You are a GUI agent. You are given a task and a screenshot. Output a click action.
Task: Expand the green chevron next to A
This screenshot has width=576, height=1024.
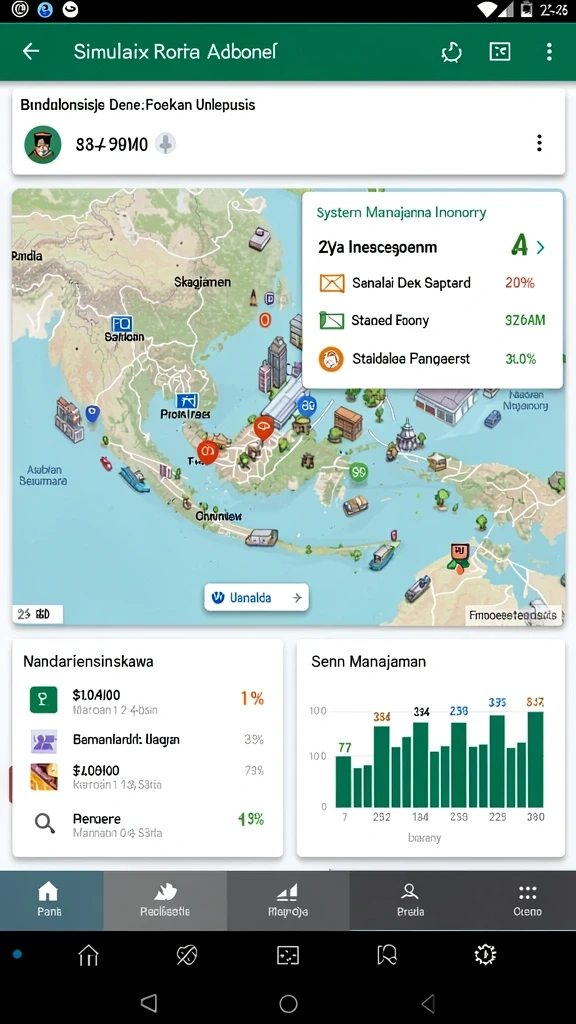(x=540, y=247)
